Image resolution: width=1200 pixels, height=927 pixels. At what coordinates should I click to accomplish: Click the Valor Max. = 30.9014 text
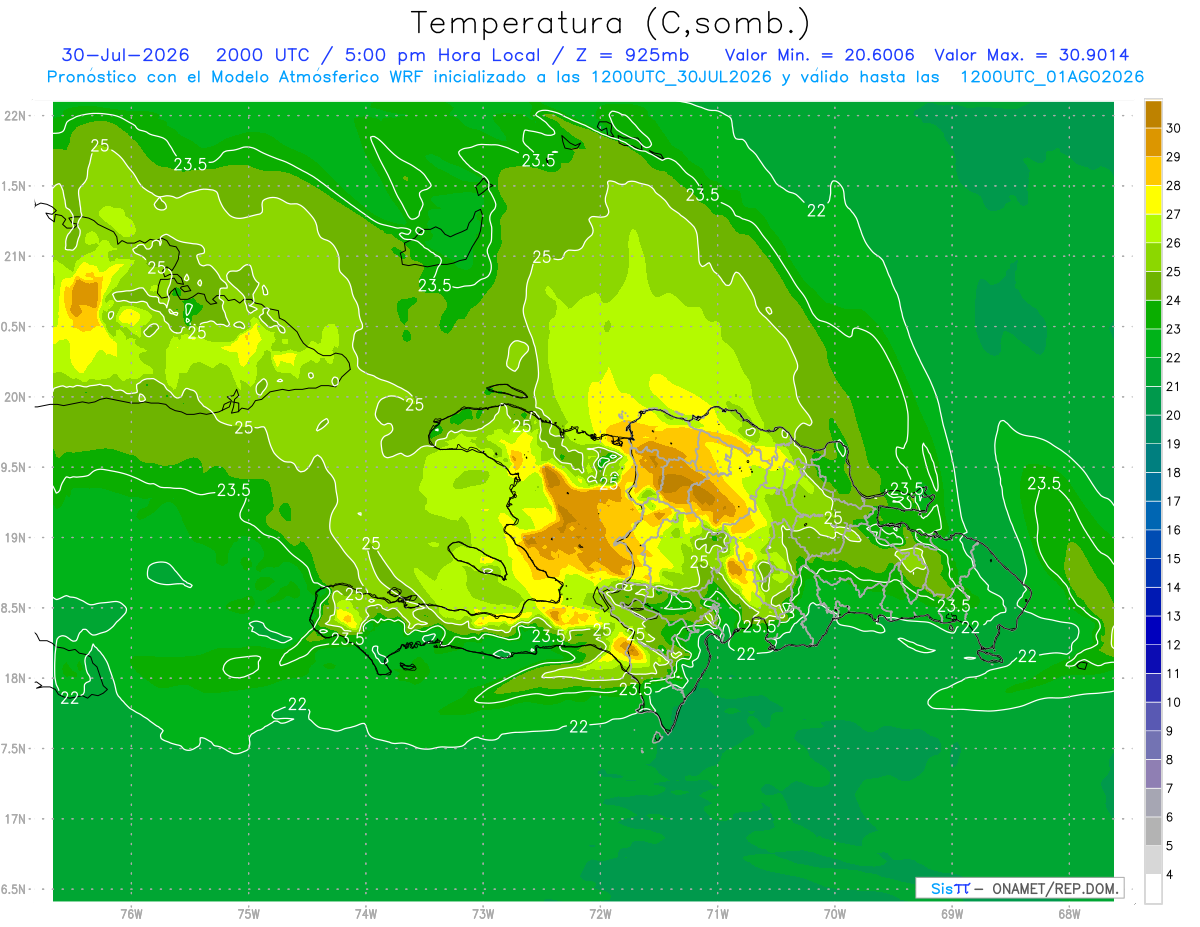click(x=1032, y=55)
